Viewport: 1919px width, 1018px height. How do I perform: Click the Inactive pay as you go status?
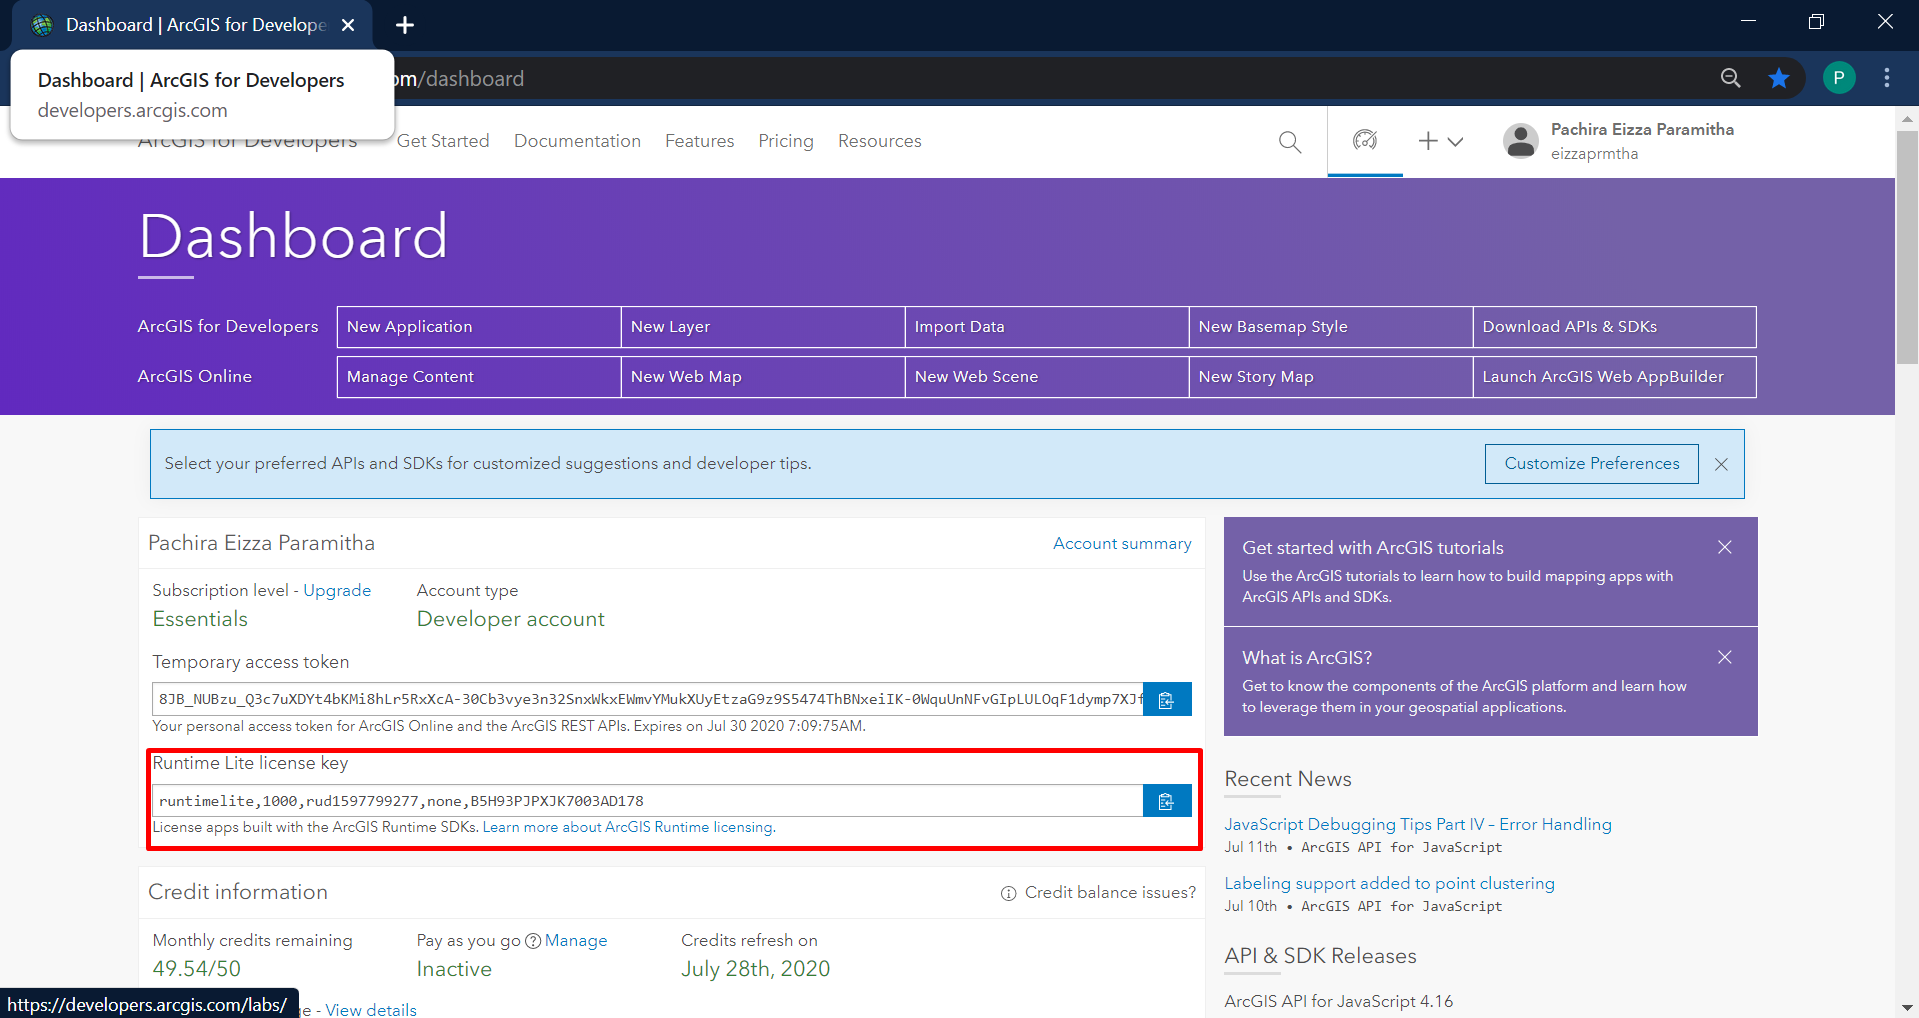coord(454,969)
